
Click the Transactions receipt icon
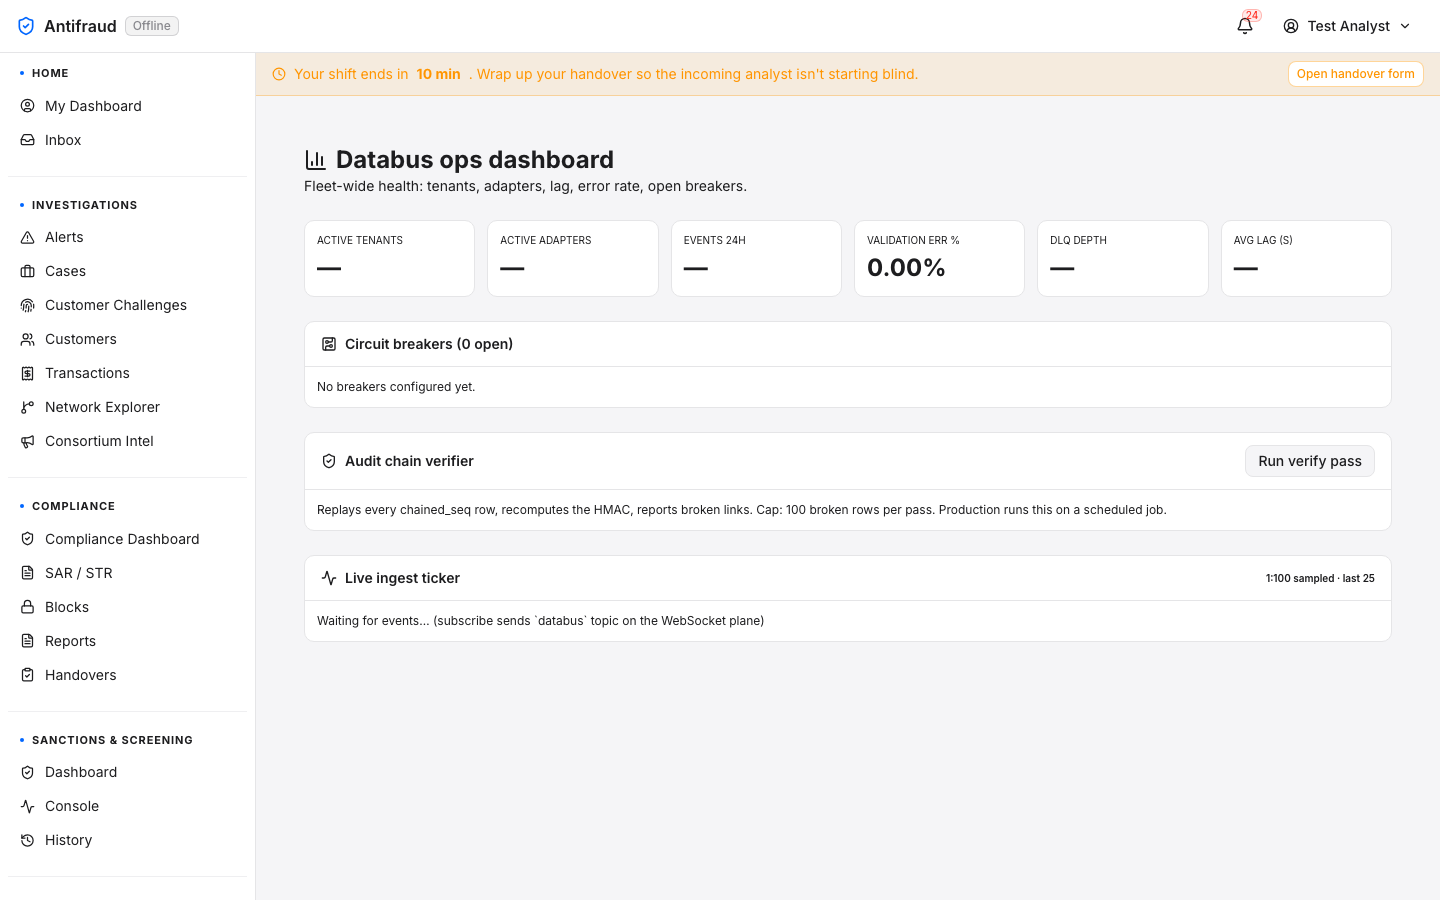[28, 373]
